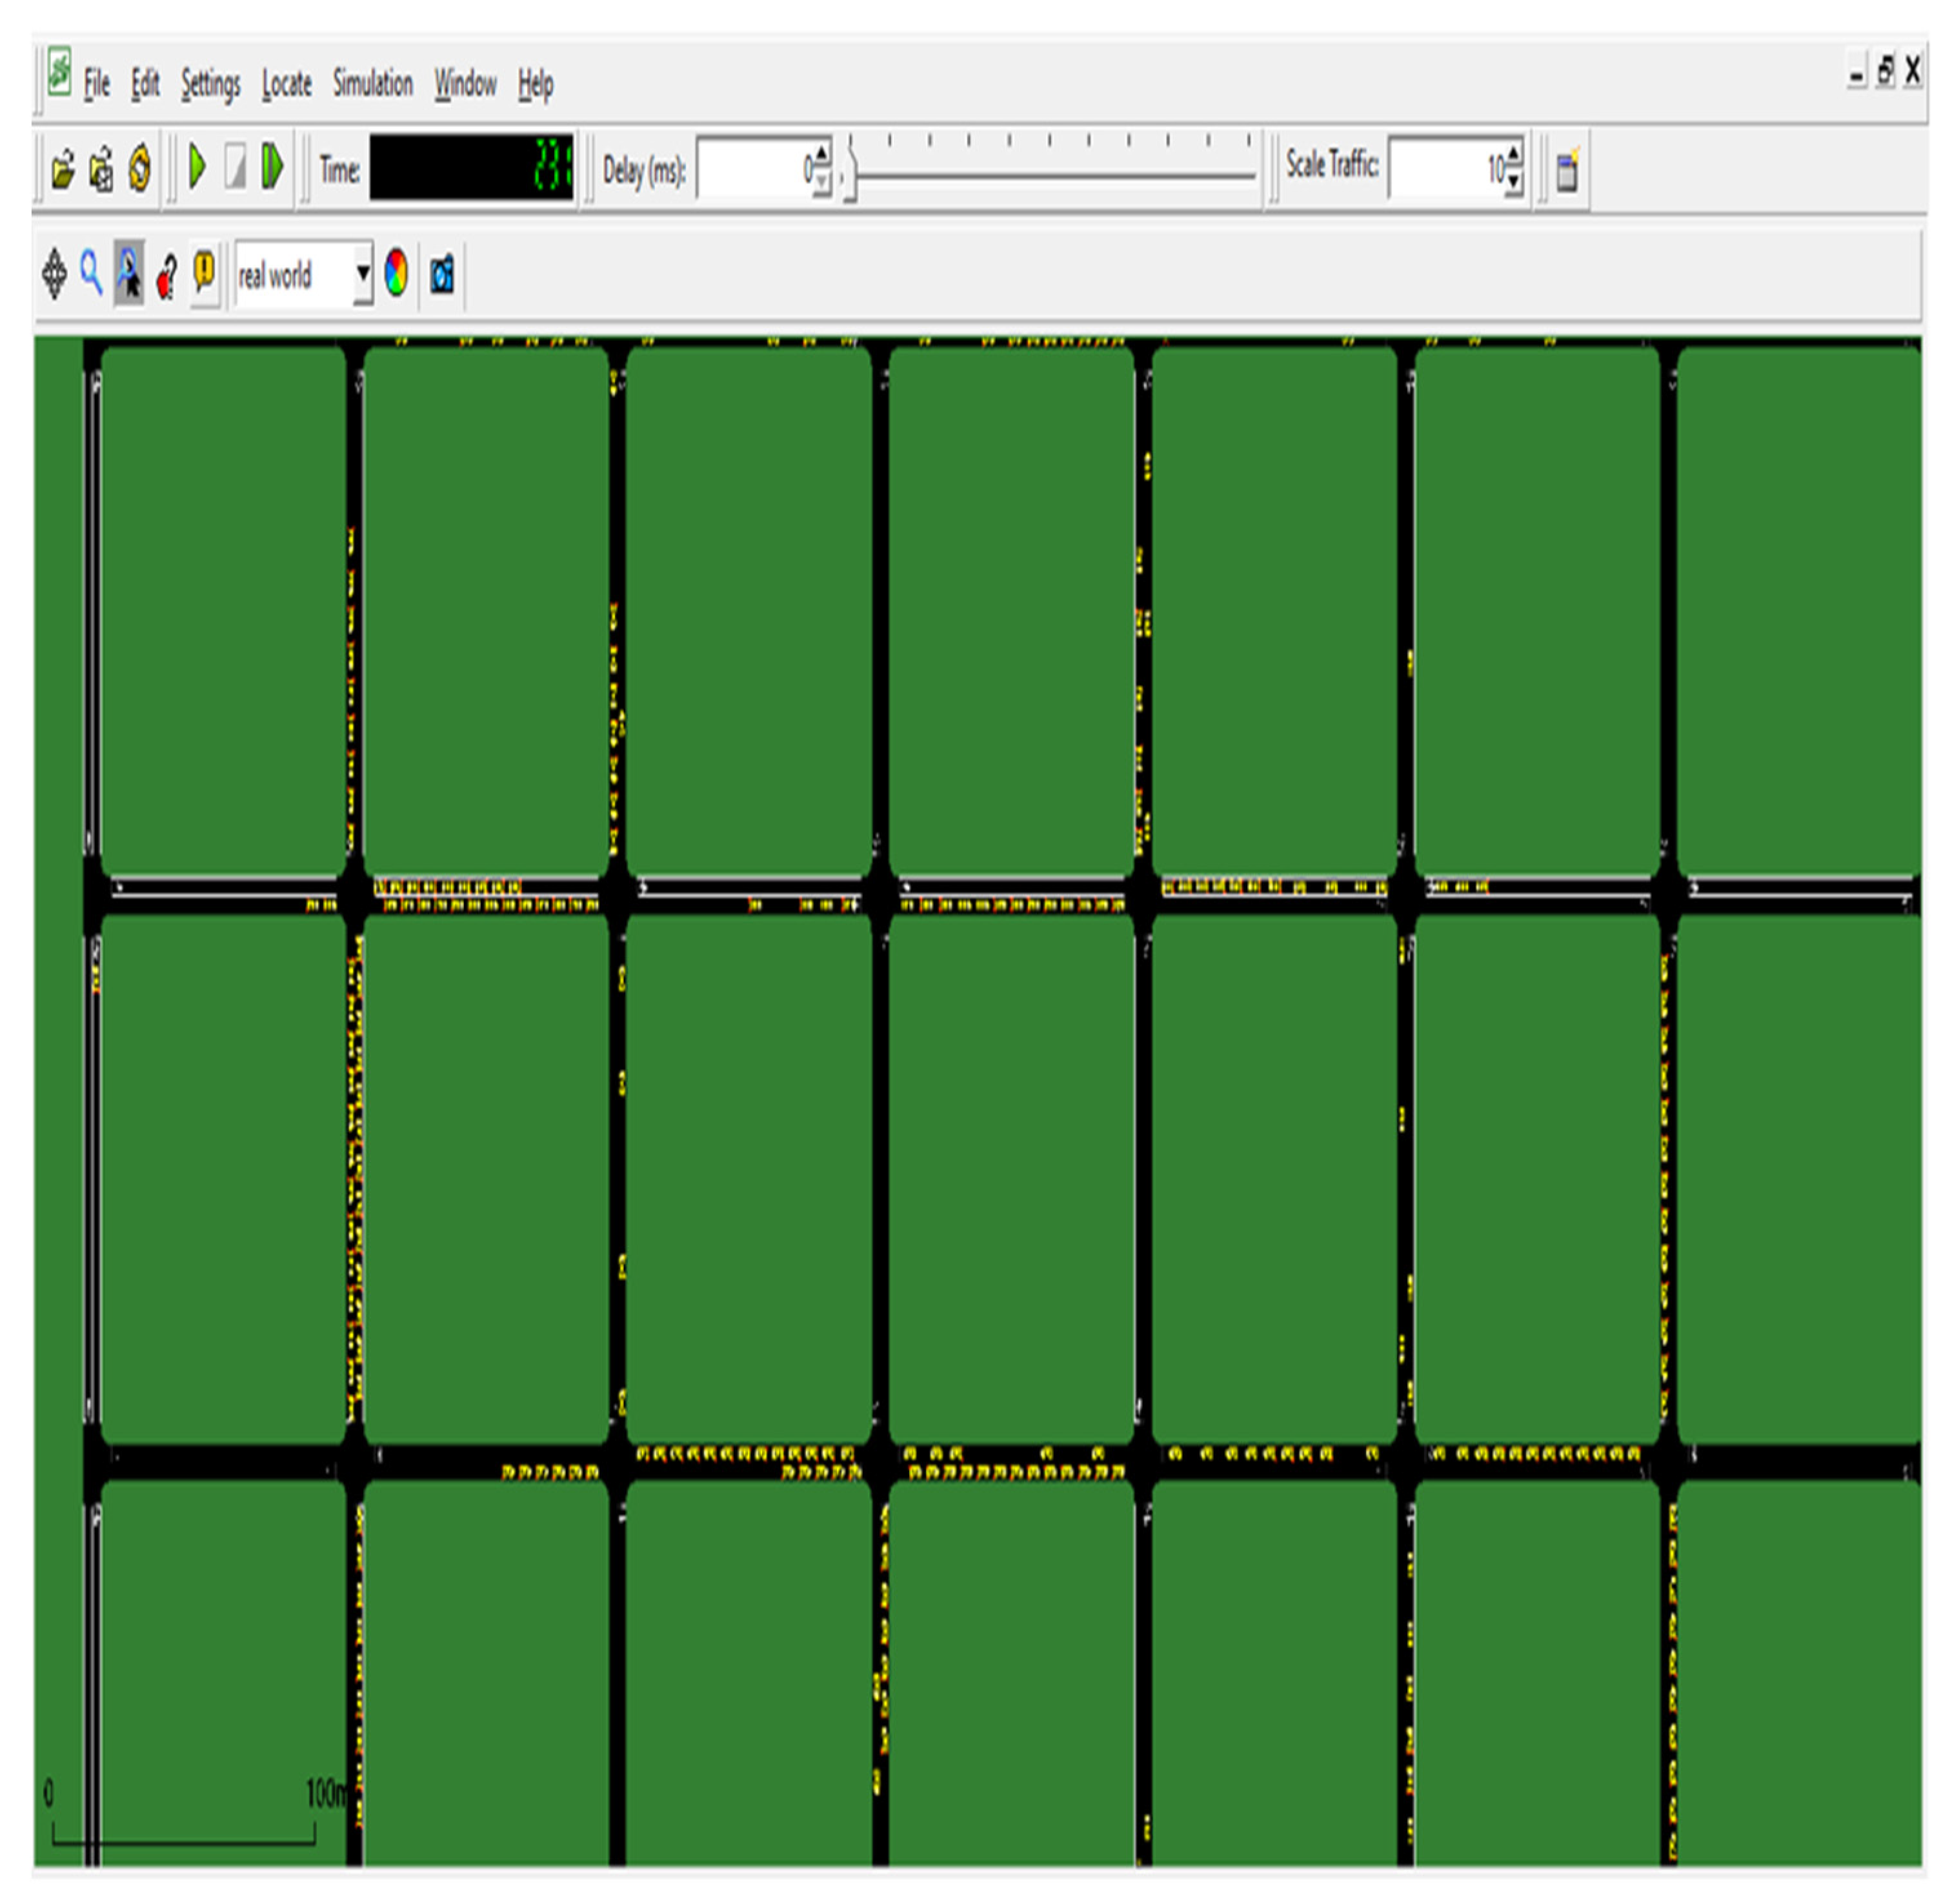Open the Locate menu
Screen dimensions: 1950x1904
pos(286,84)
